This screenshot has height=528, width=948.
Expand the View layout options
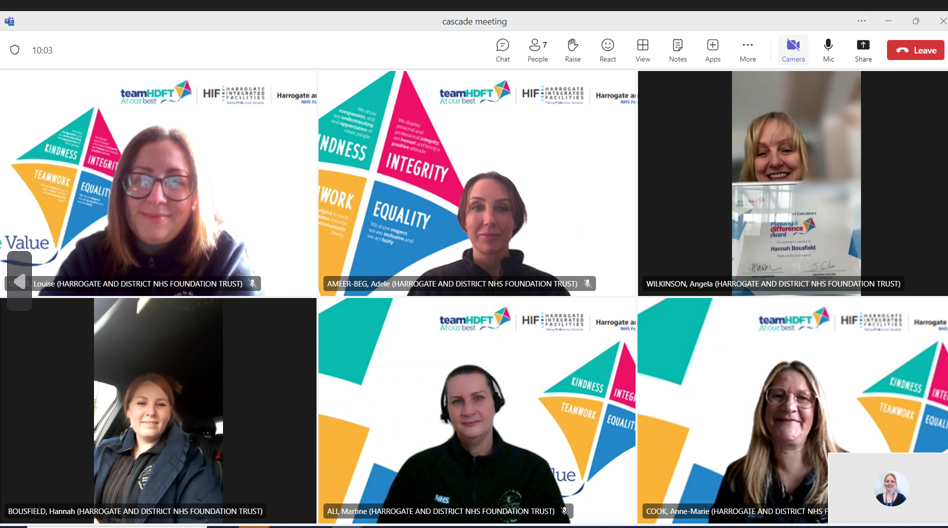642,50
